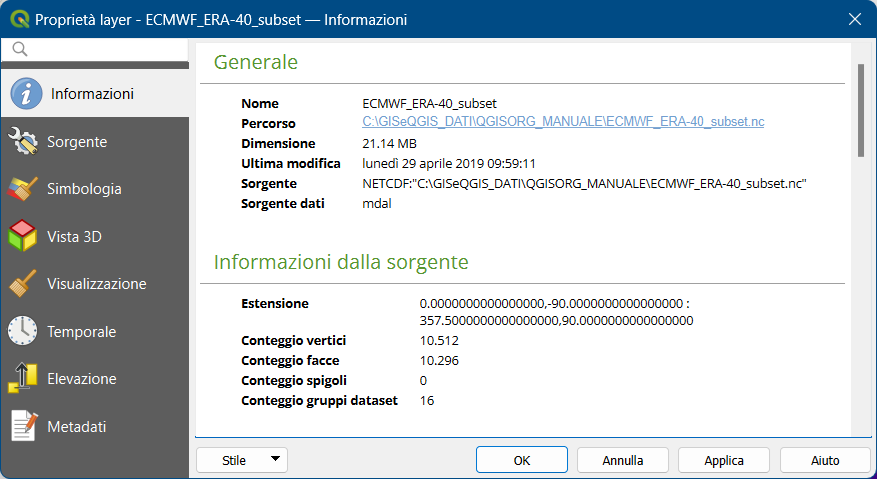Select the Visualizzazione tab
Screen dimensions: 877x479
(x=95, y=284)
